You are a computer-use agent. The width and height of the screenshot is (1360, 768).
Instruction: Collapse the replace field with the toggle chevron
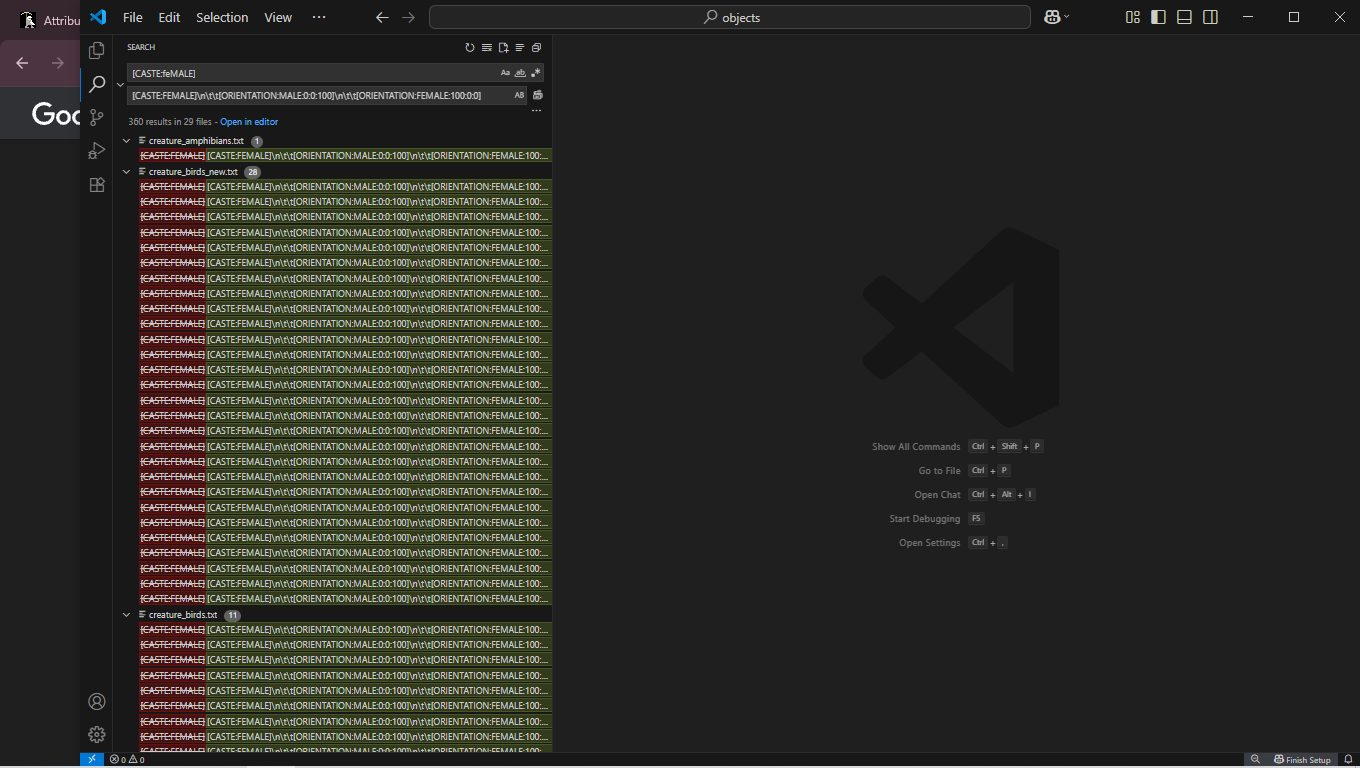(x=120, y=85)
